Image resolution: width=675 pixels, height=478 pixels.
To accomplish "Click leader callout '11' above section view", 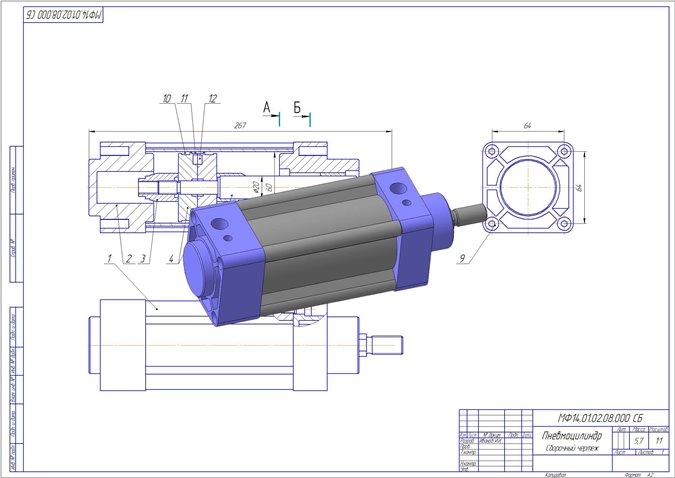I will click(x=184, y=99).
